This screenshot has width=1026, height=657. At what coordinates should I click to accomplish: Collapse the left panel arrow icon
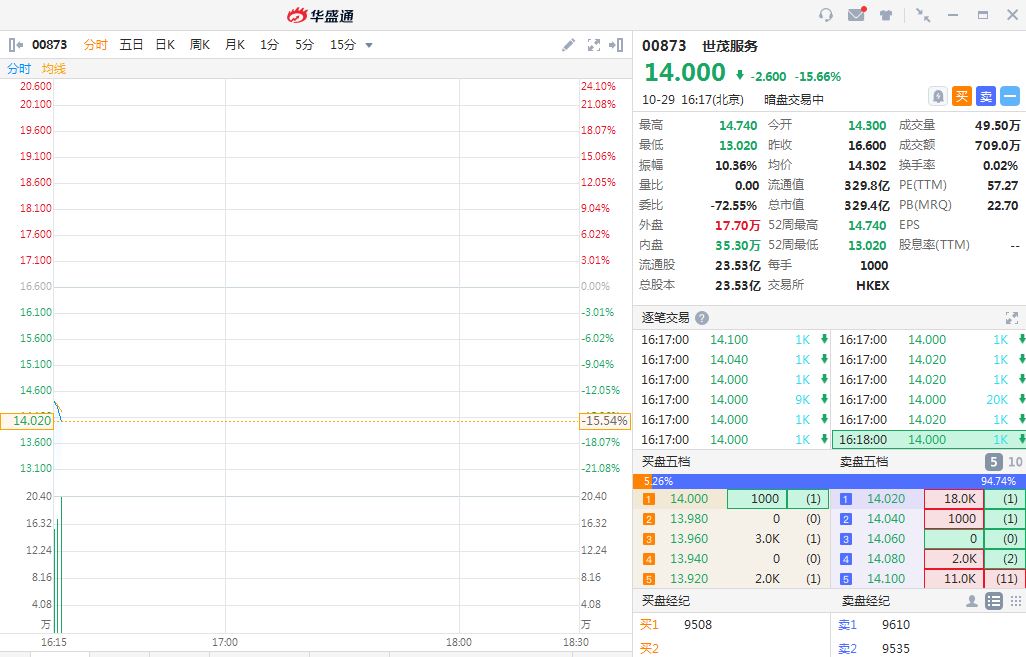pyautogui.click(x=15, y=45)
